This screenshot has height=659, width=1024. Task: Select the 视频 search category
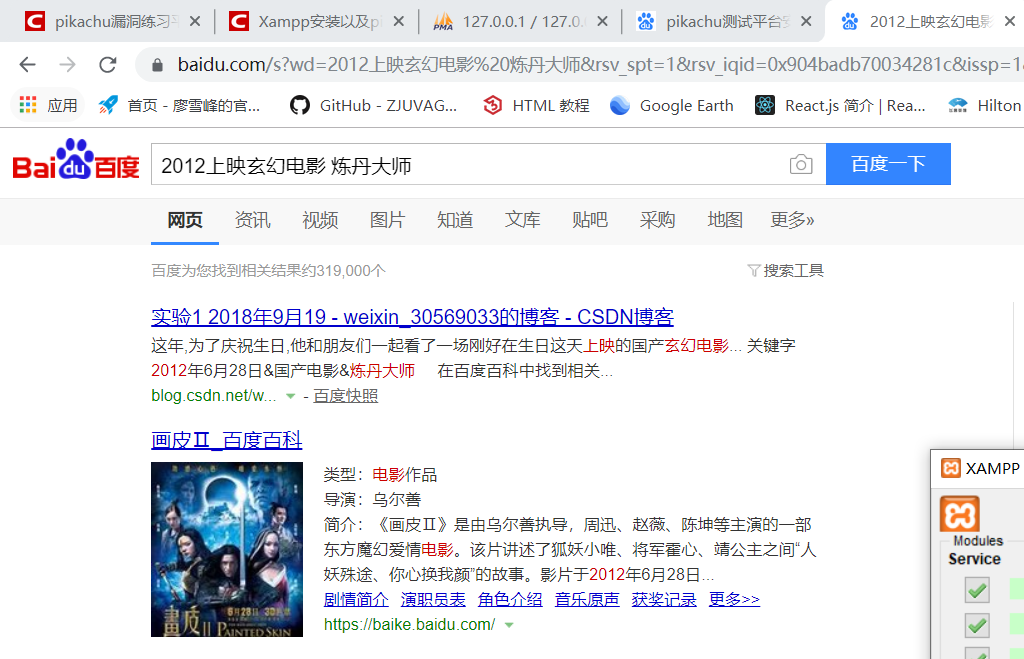320,220
